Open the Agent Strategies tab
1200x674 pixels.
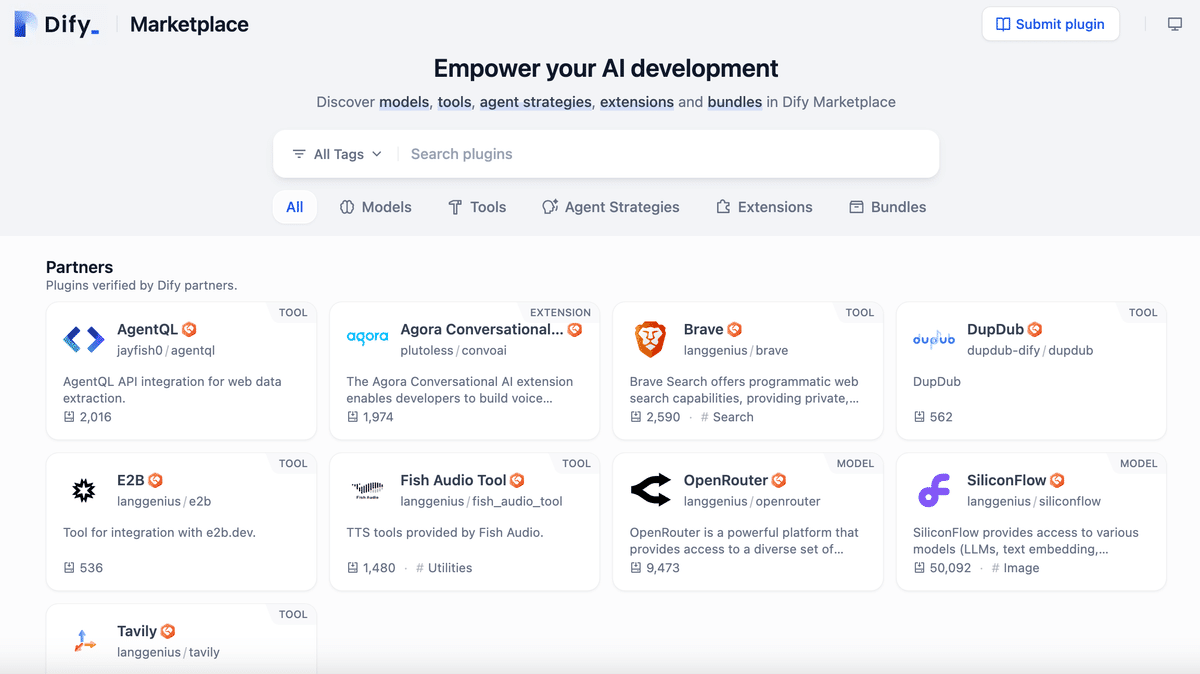(611, 207)
